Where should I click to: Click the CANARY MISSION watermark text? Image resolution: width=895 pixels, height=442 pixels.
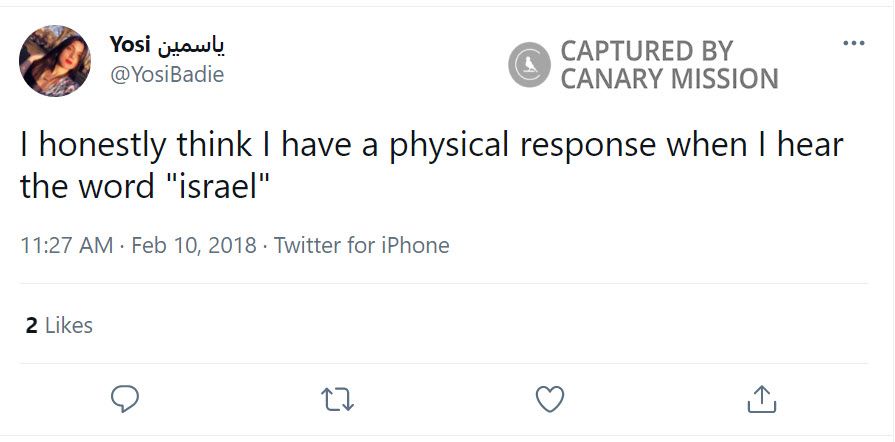tap(669, 79)
